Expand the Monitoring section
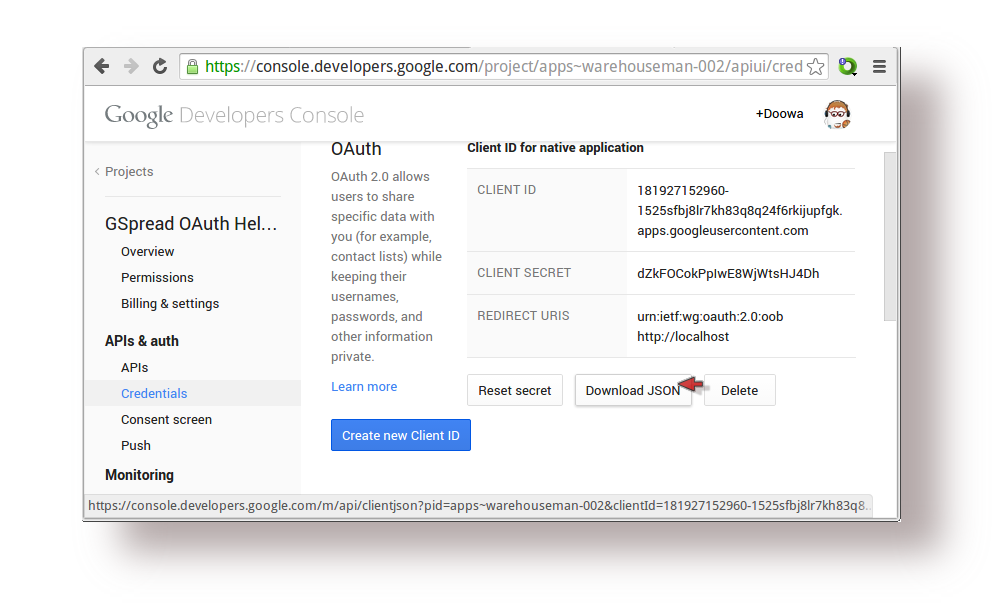 click(139, 475)
